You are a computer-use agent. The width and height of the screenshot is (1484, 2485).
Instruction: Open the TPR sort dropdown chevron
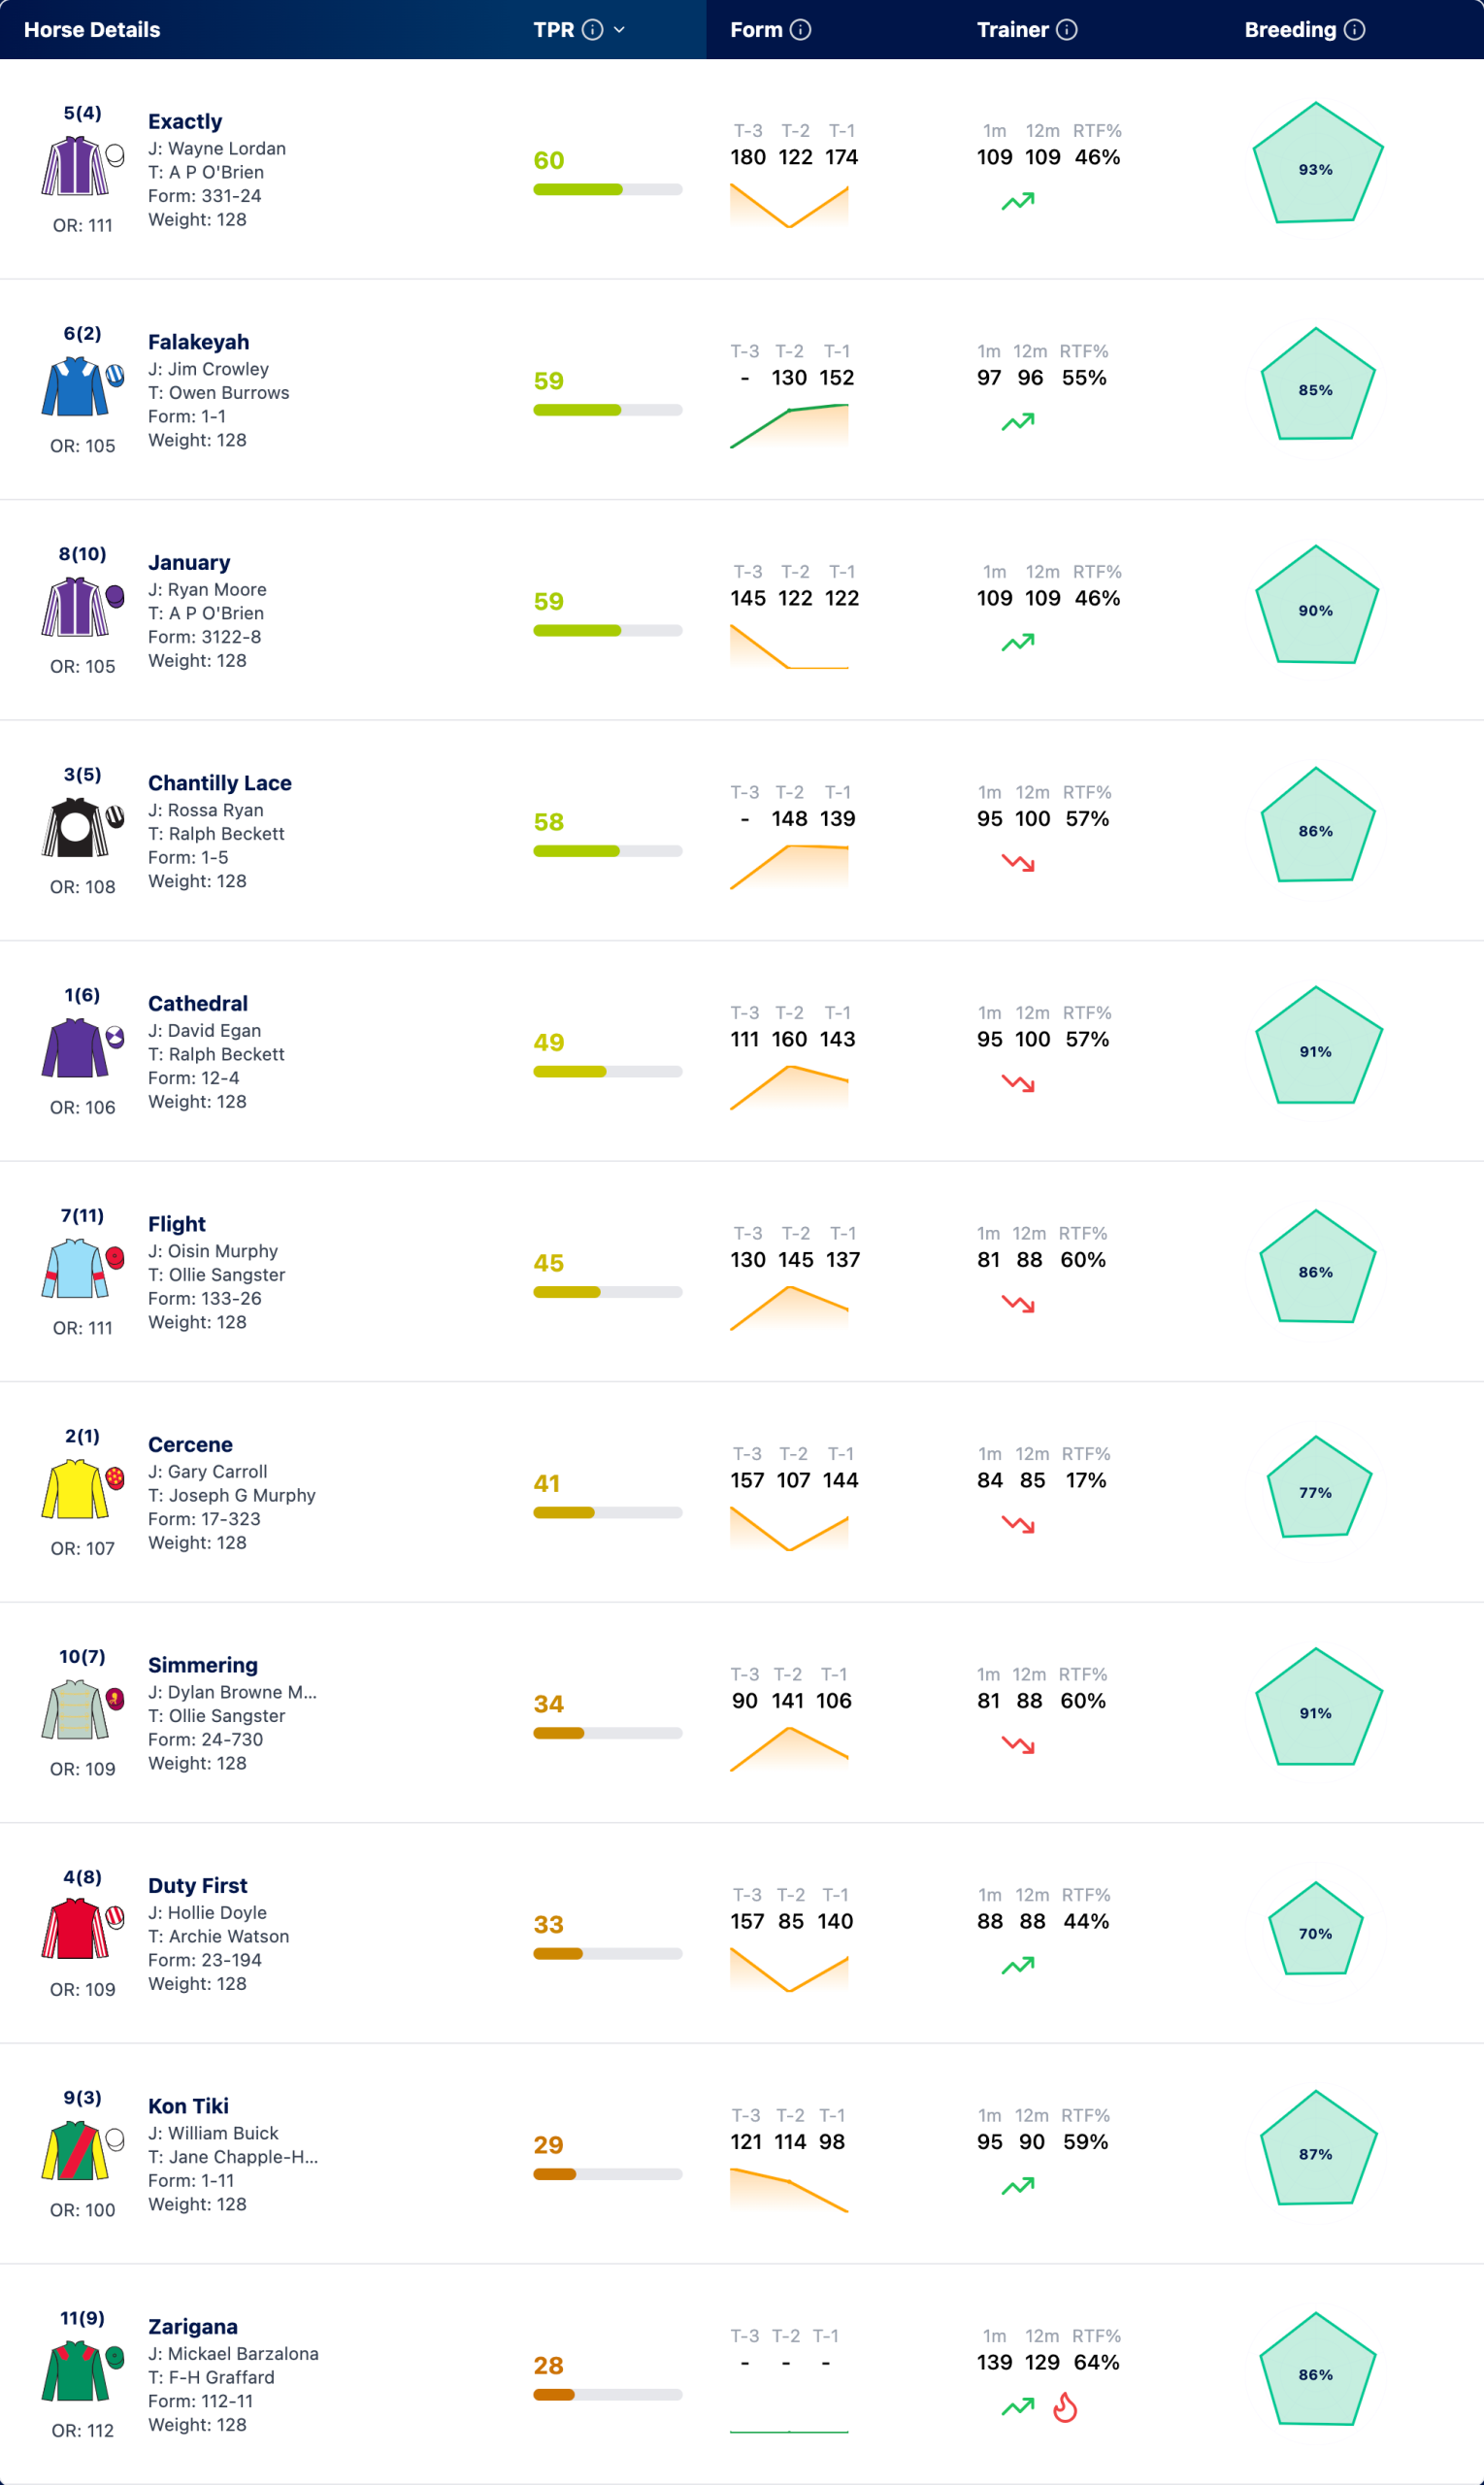point(619,30)
